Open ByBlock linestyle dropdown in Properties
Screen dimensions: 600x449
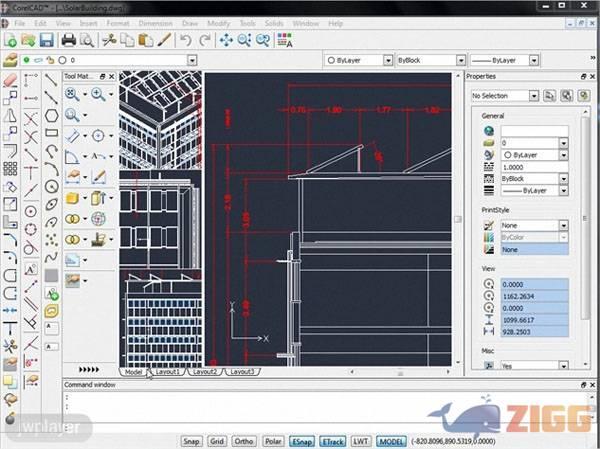563,179
